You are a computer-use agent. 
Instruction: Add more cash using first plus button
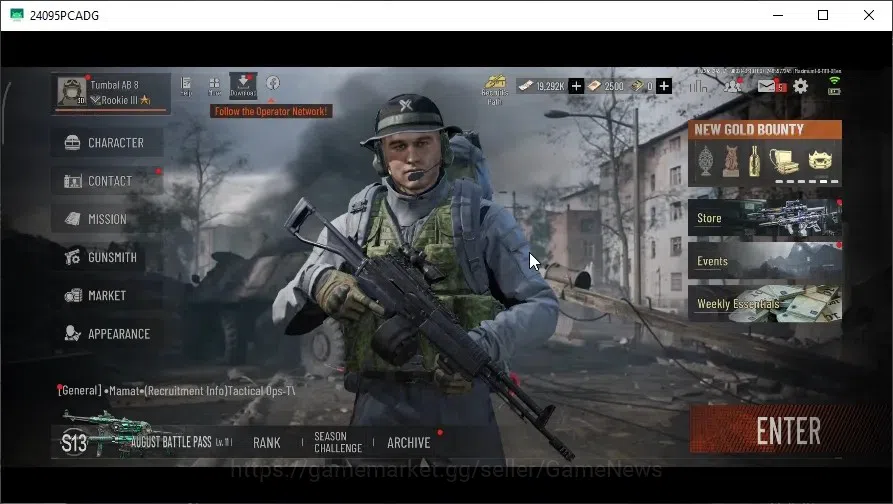pyautogui.click(x=576, y=86)
